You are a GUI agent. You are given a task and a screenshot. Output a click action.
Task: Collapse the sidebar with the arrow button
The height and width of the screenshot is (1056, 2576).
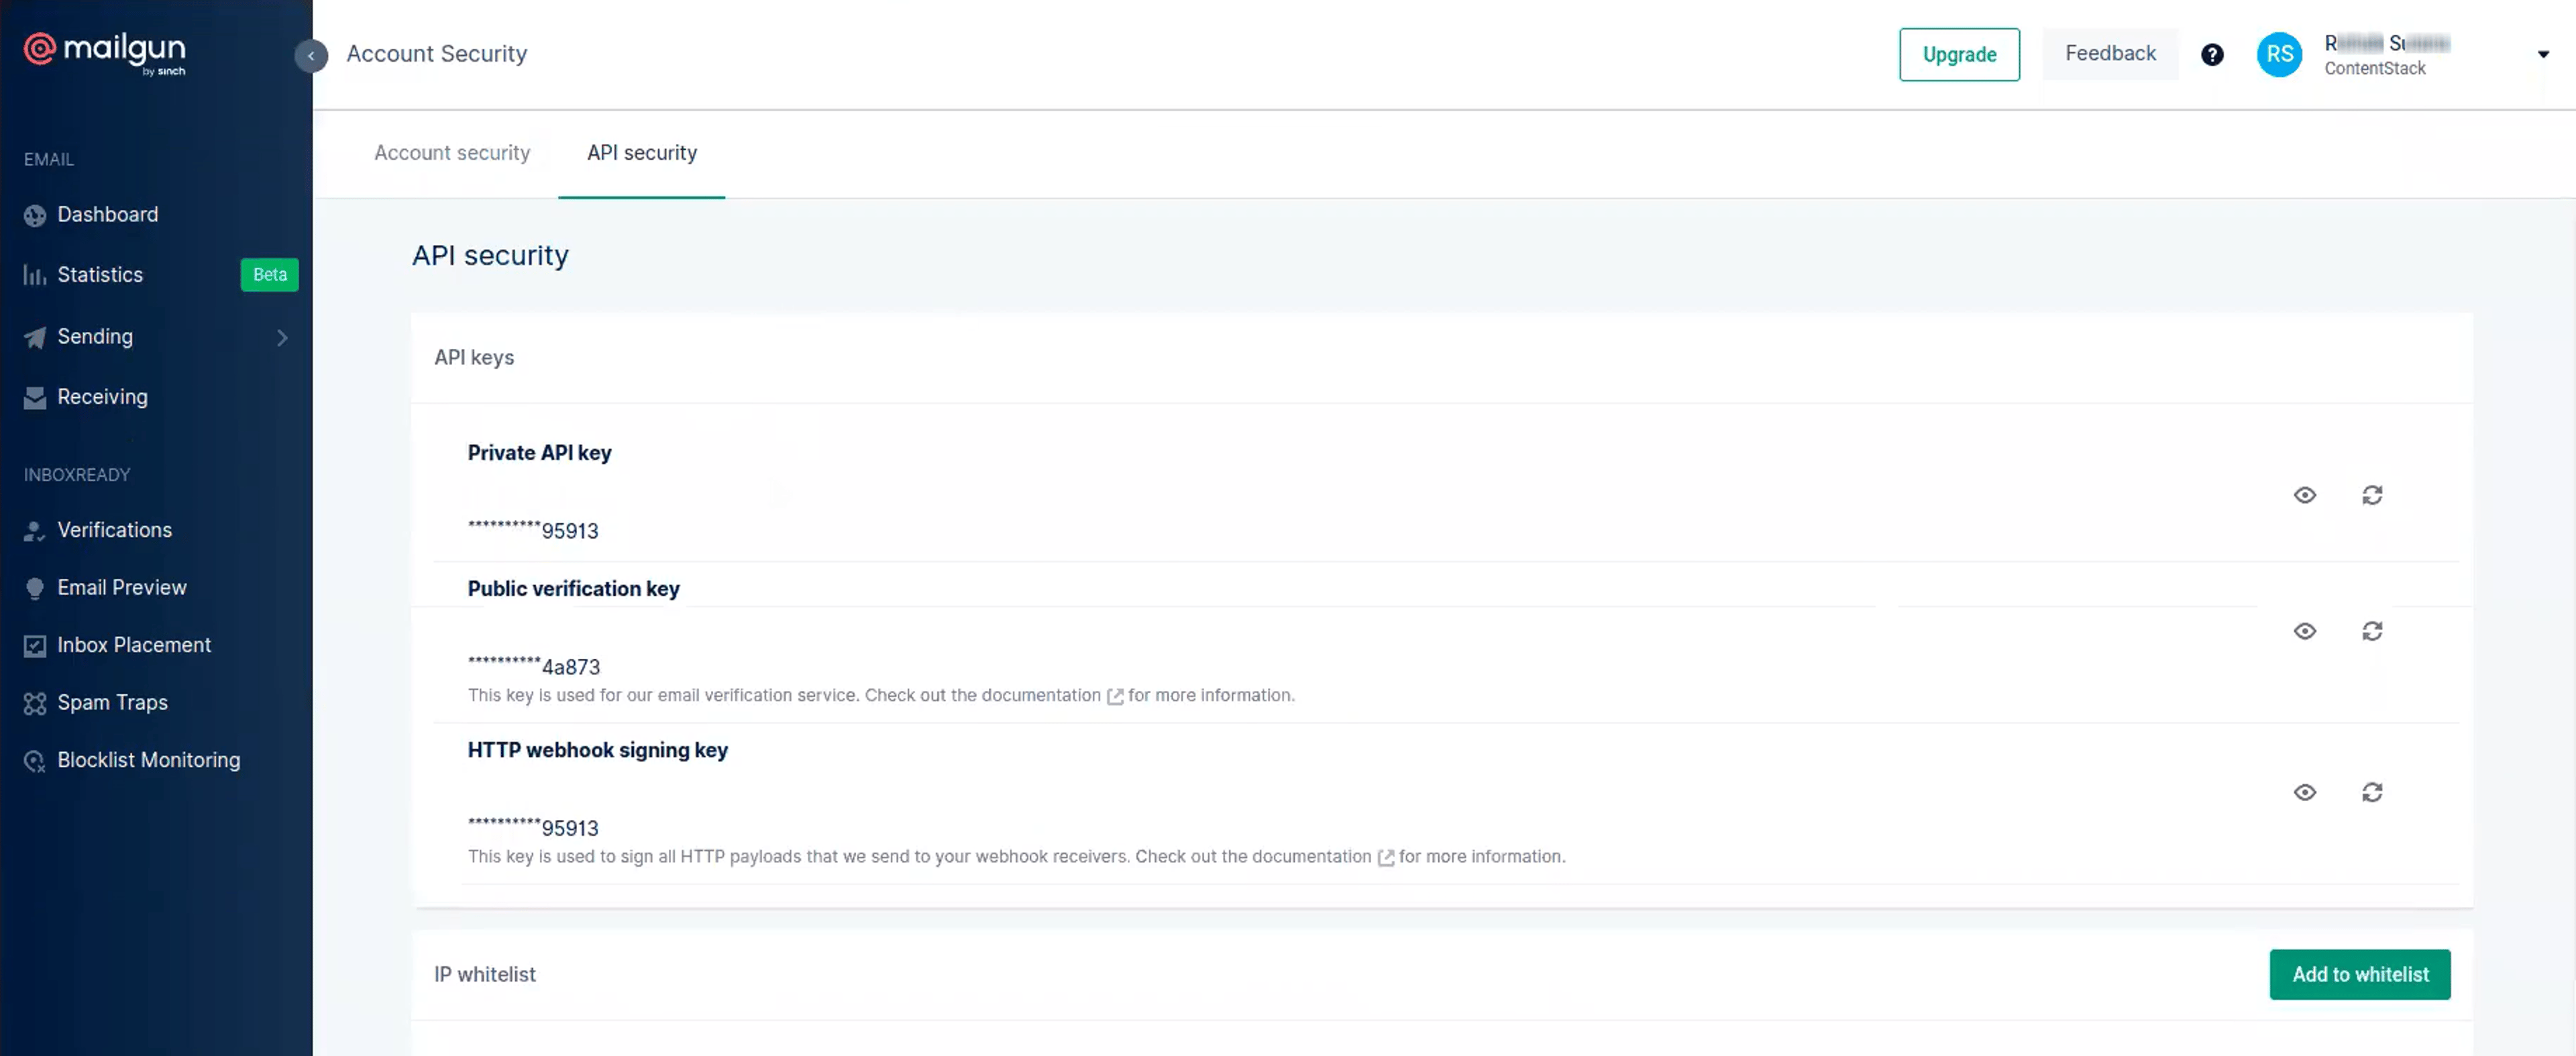point(311,55)
